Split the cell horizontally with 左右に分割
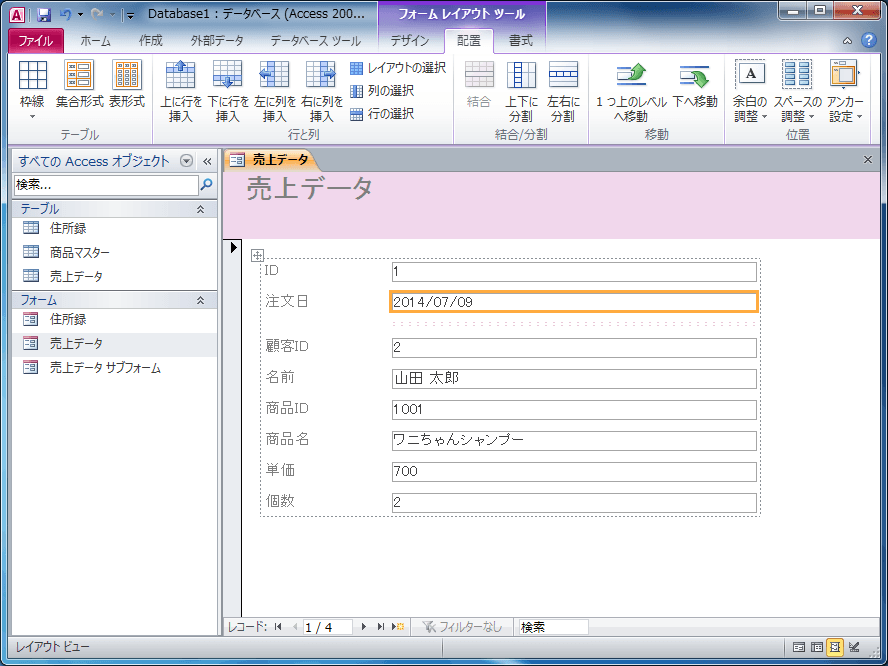This screenshot has width=888, height=666. click(563, 91)
